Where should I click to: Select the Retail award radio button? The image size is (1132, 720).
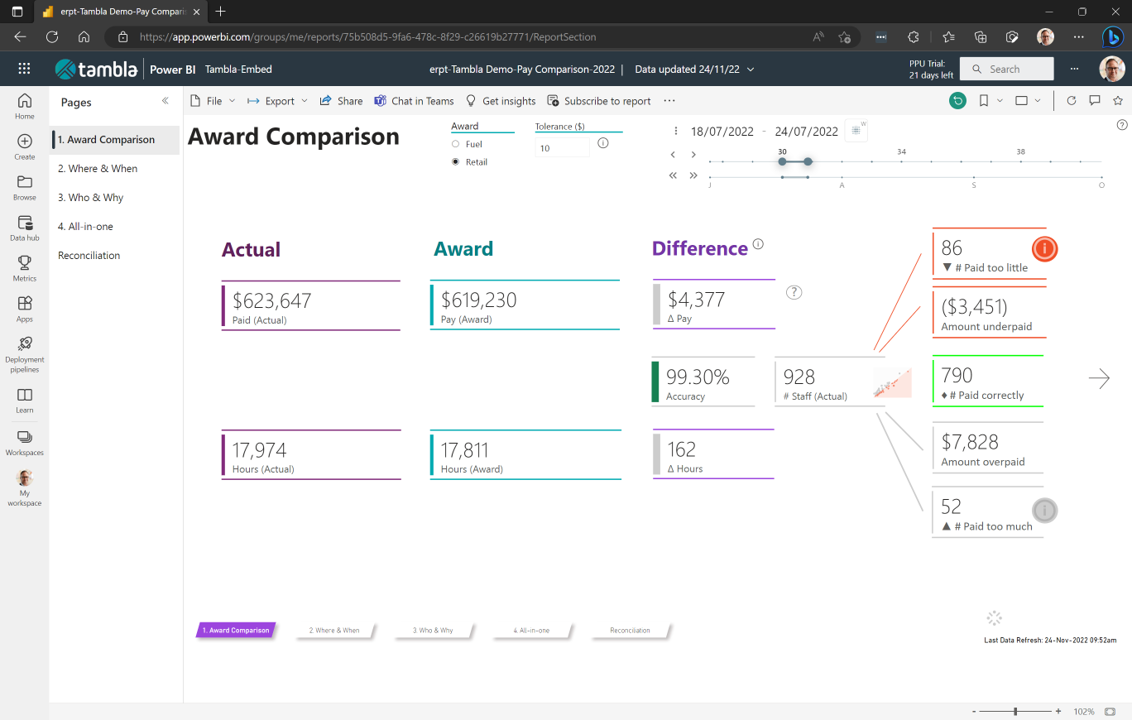coord(456,162)
